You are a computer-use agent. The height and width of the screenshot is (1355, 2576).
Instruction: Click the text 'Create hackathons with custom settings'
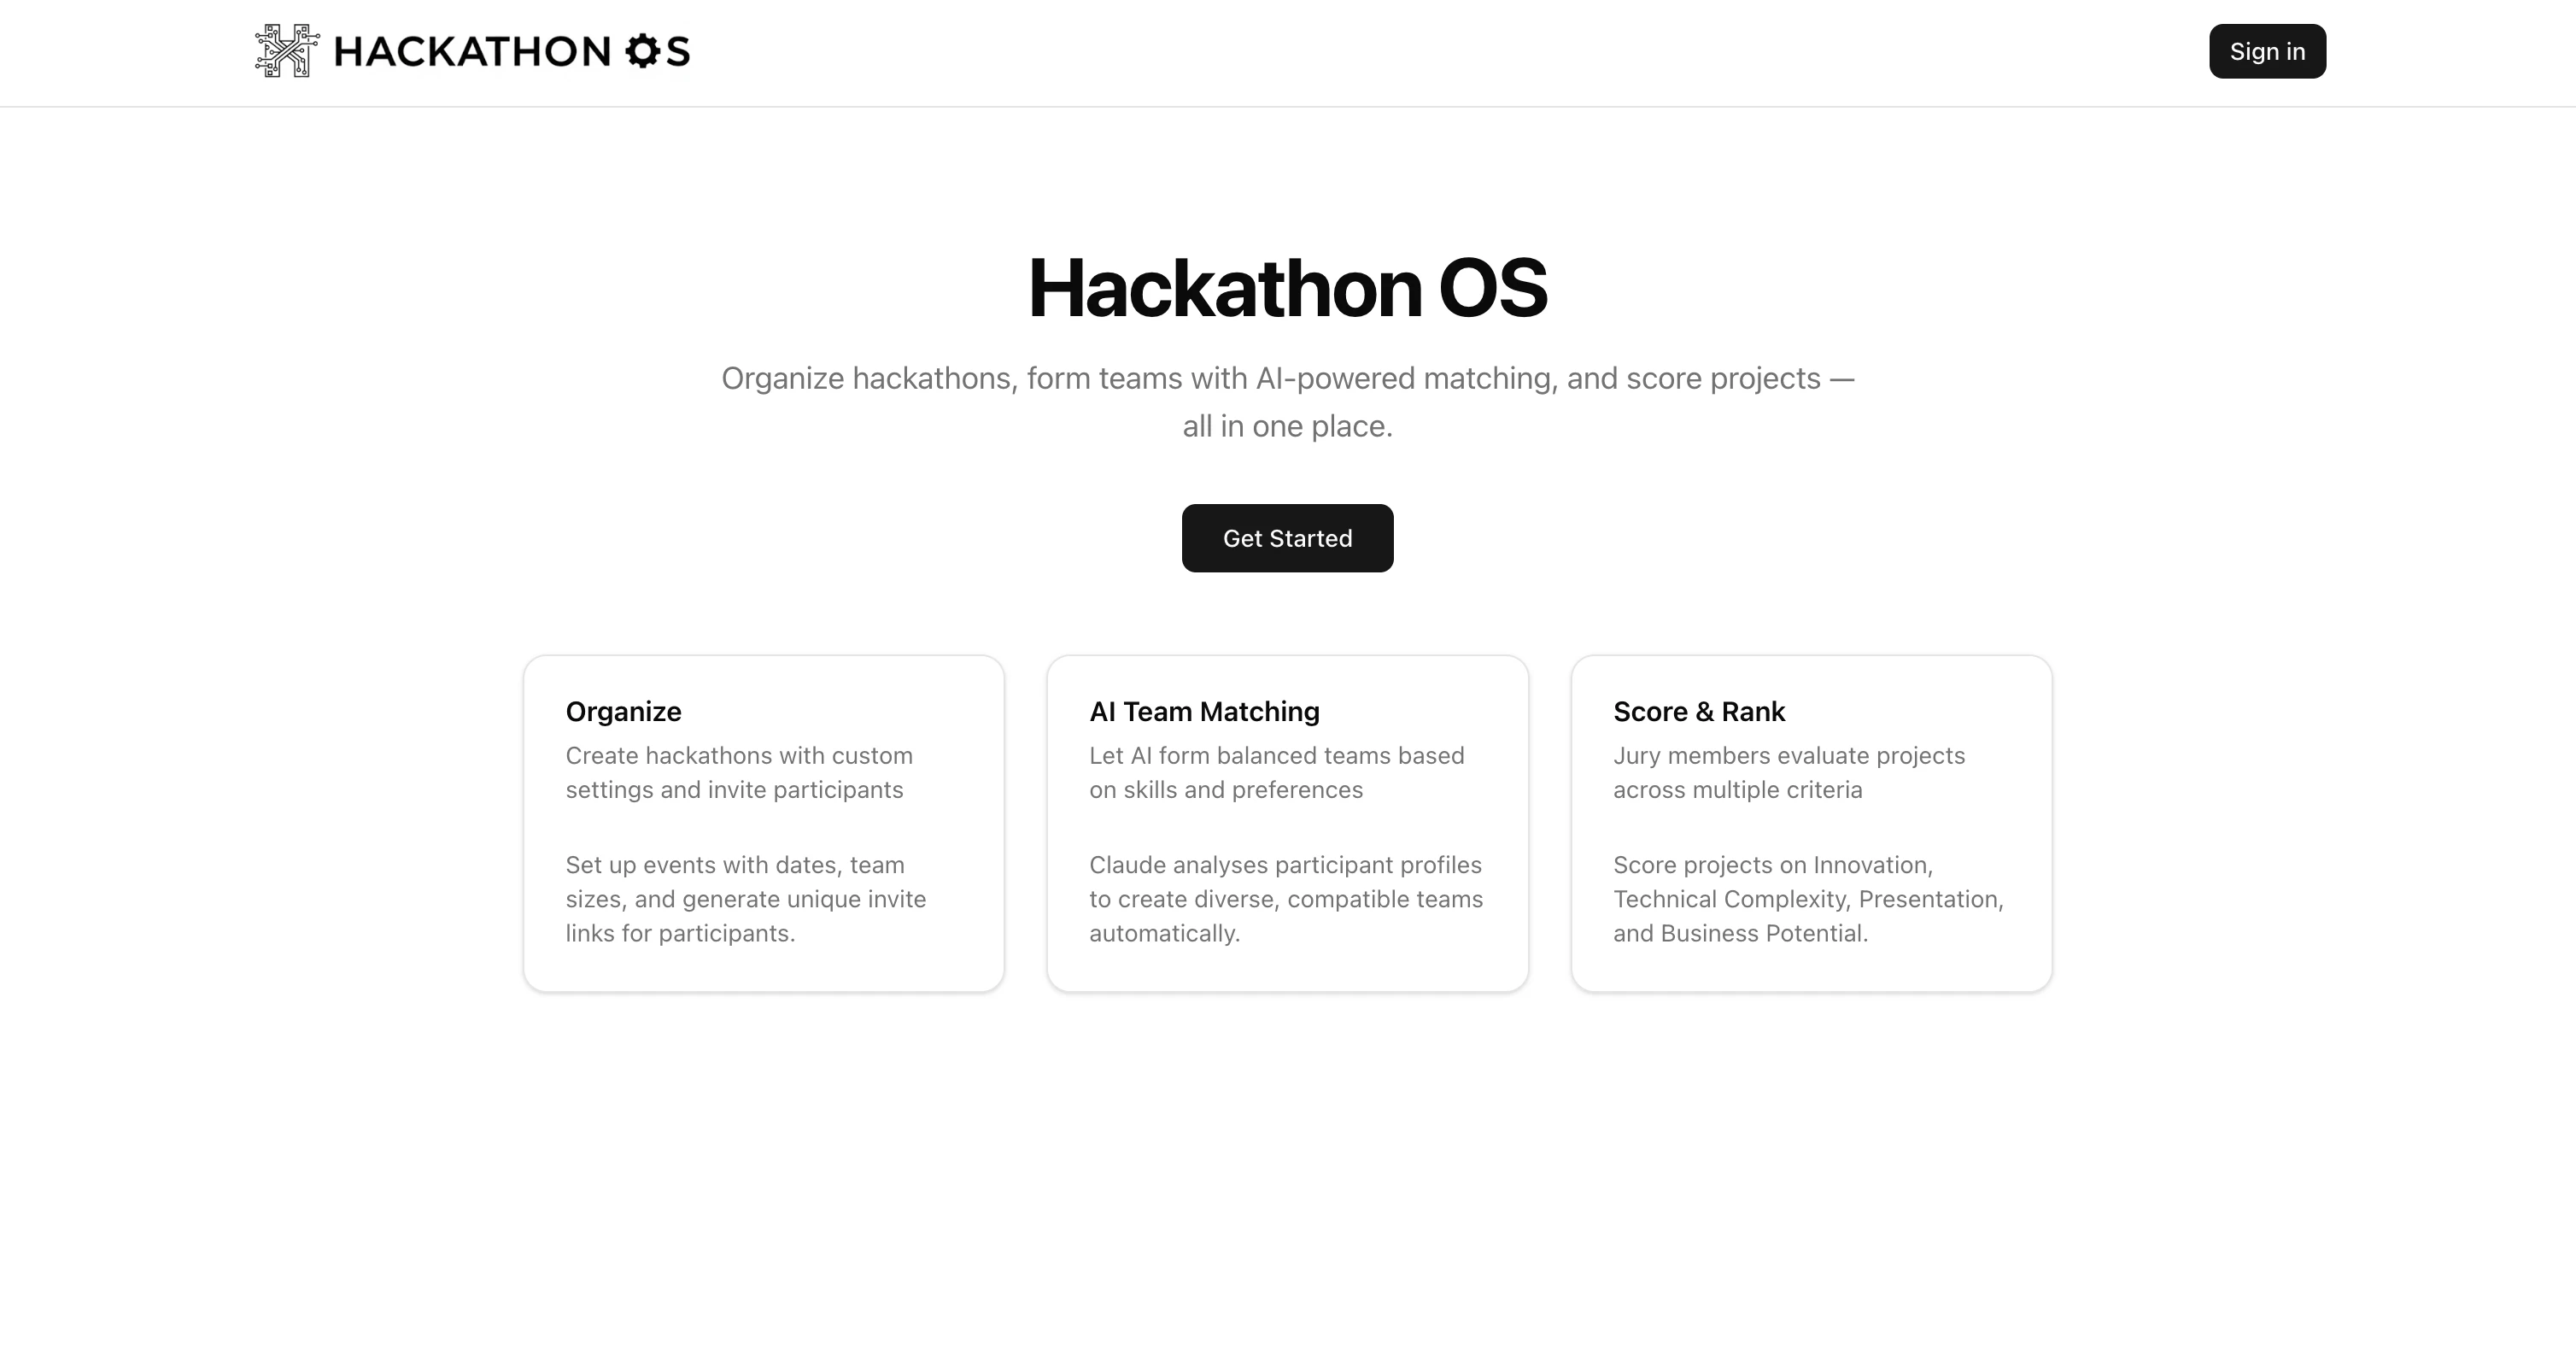(x=739, y=772)
